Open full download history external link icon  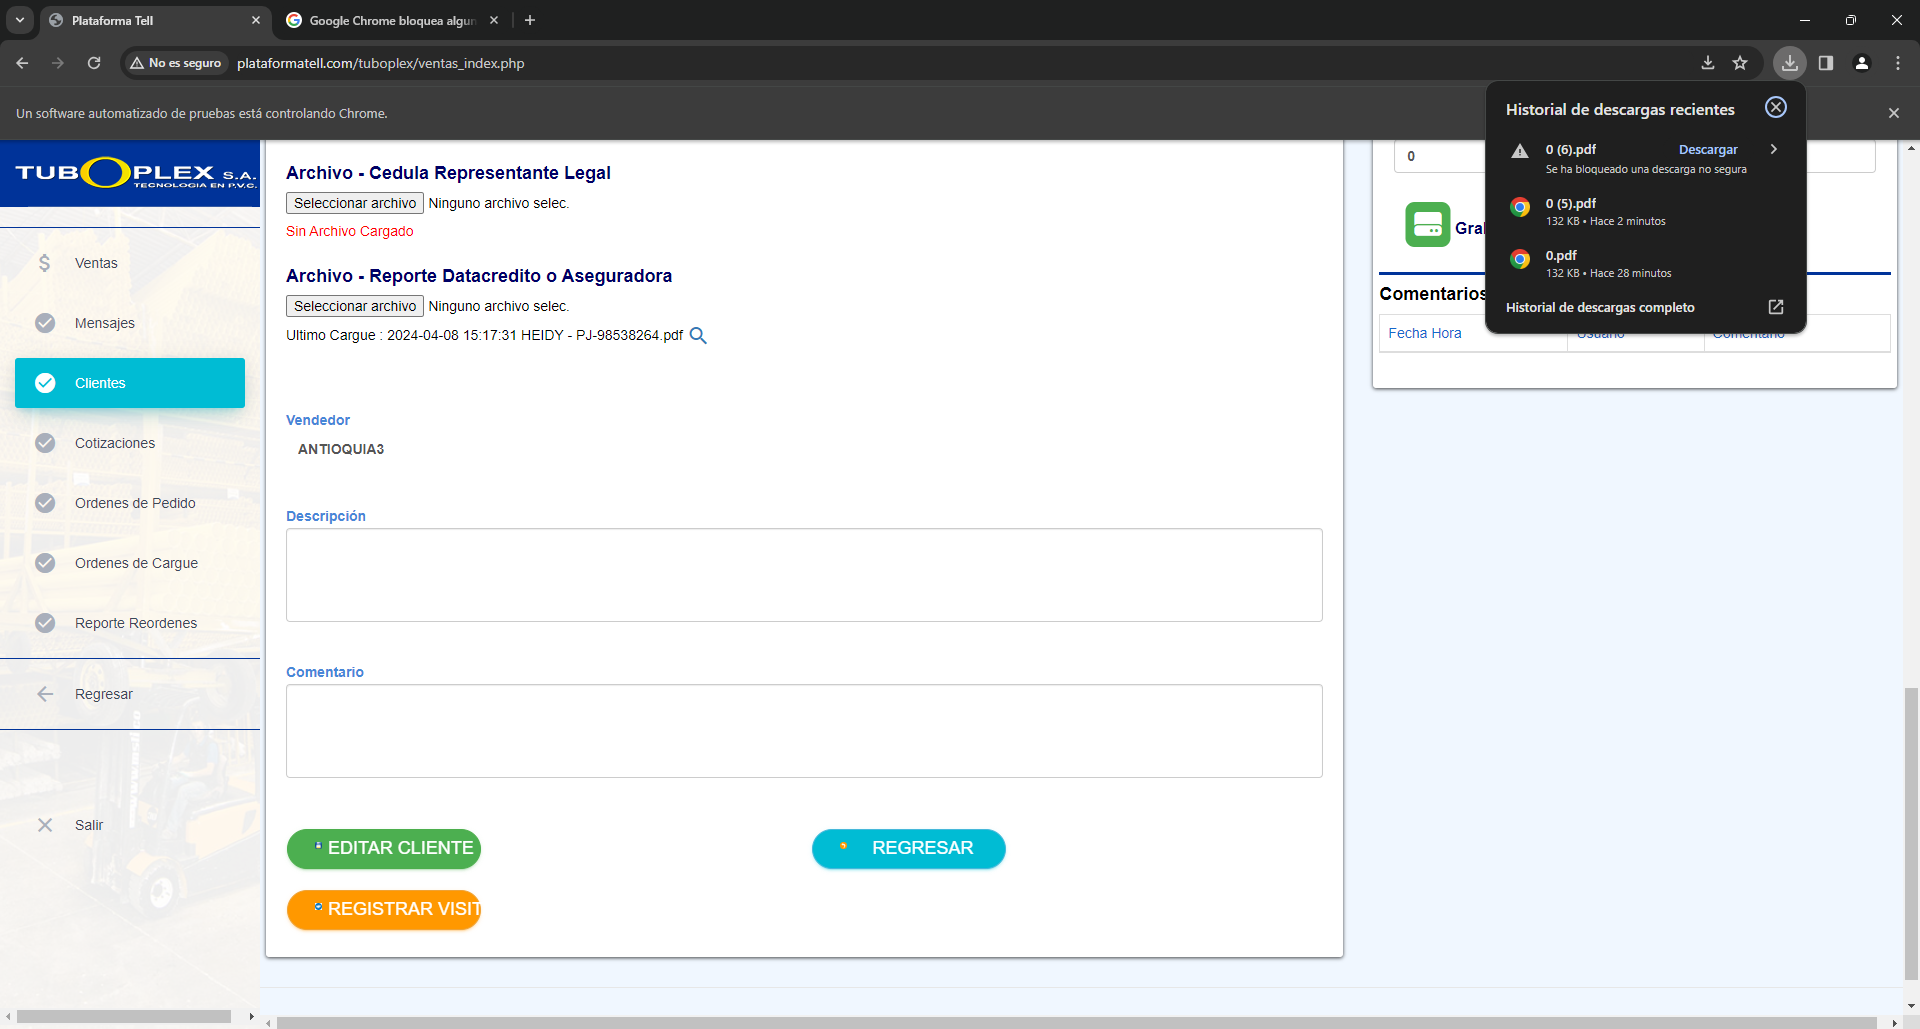(x=1775, y=307)
